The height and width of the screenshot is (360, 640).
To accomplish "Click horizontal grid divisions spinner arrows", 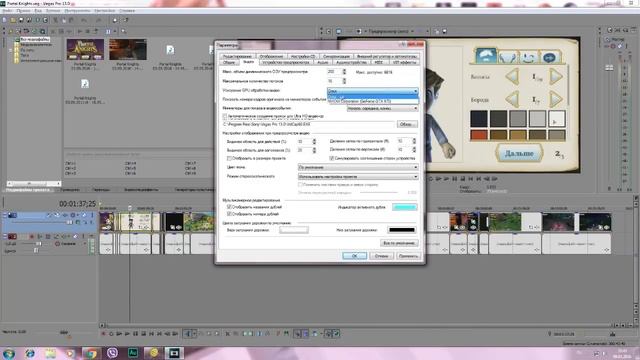I will [x=414, y=141].
